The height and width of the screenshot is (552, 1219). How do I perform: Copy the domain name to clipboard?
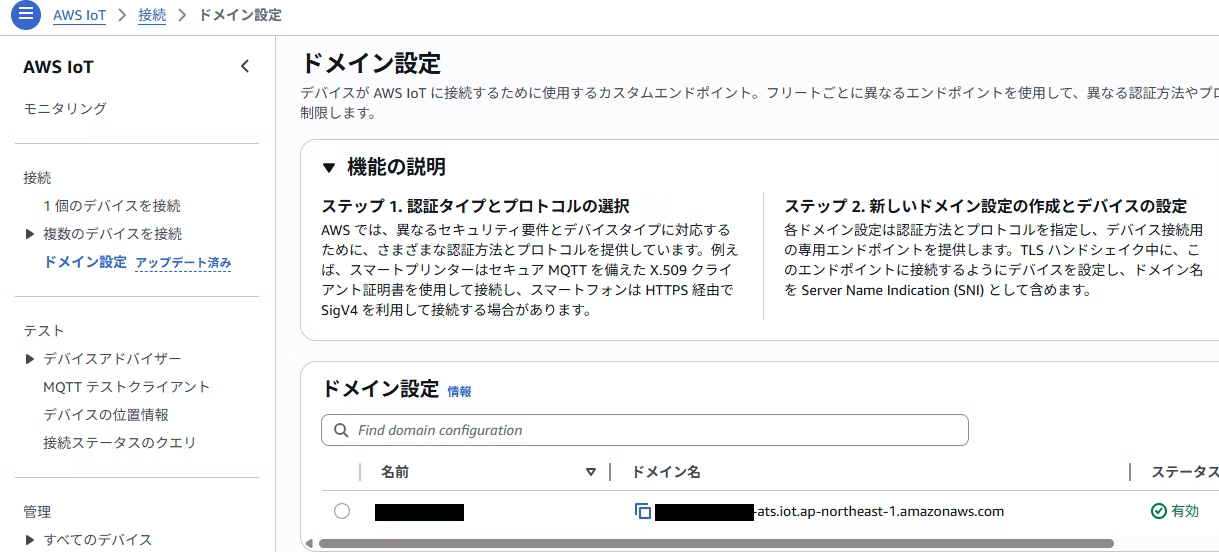(643, 511)
